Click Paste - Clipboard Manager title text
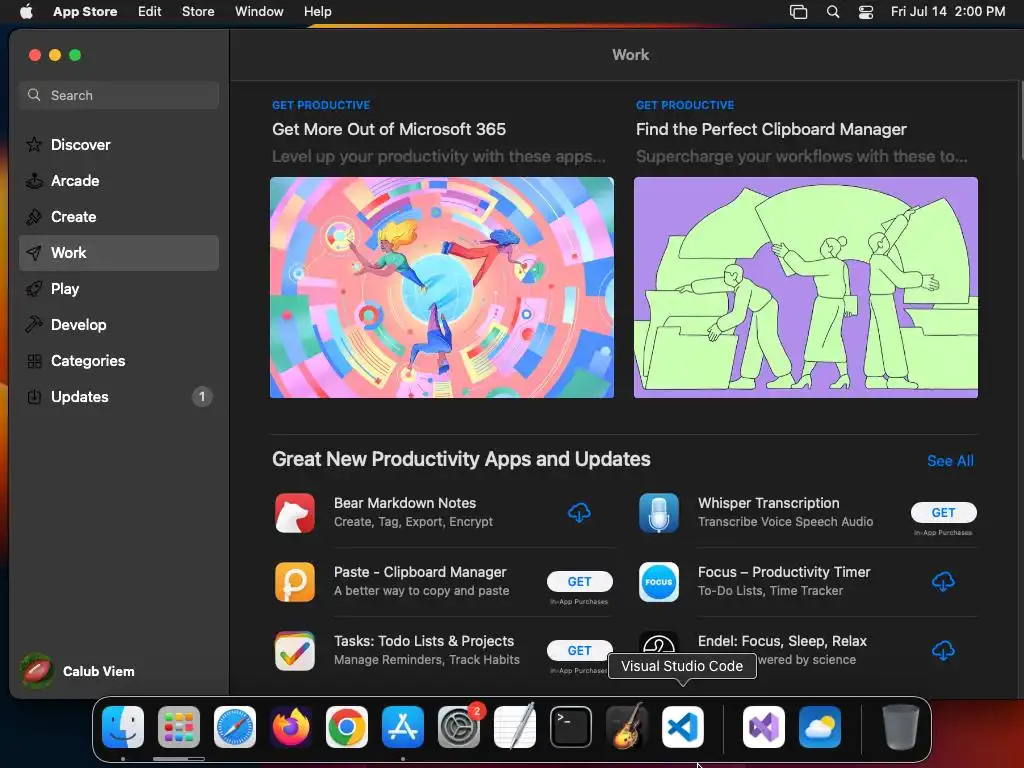Viewport: 1024px width, 768px height. pyautogui.click(x=420, y=572)
